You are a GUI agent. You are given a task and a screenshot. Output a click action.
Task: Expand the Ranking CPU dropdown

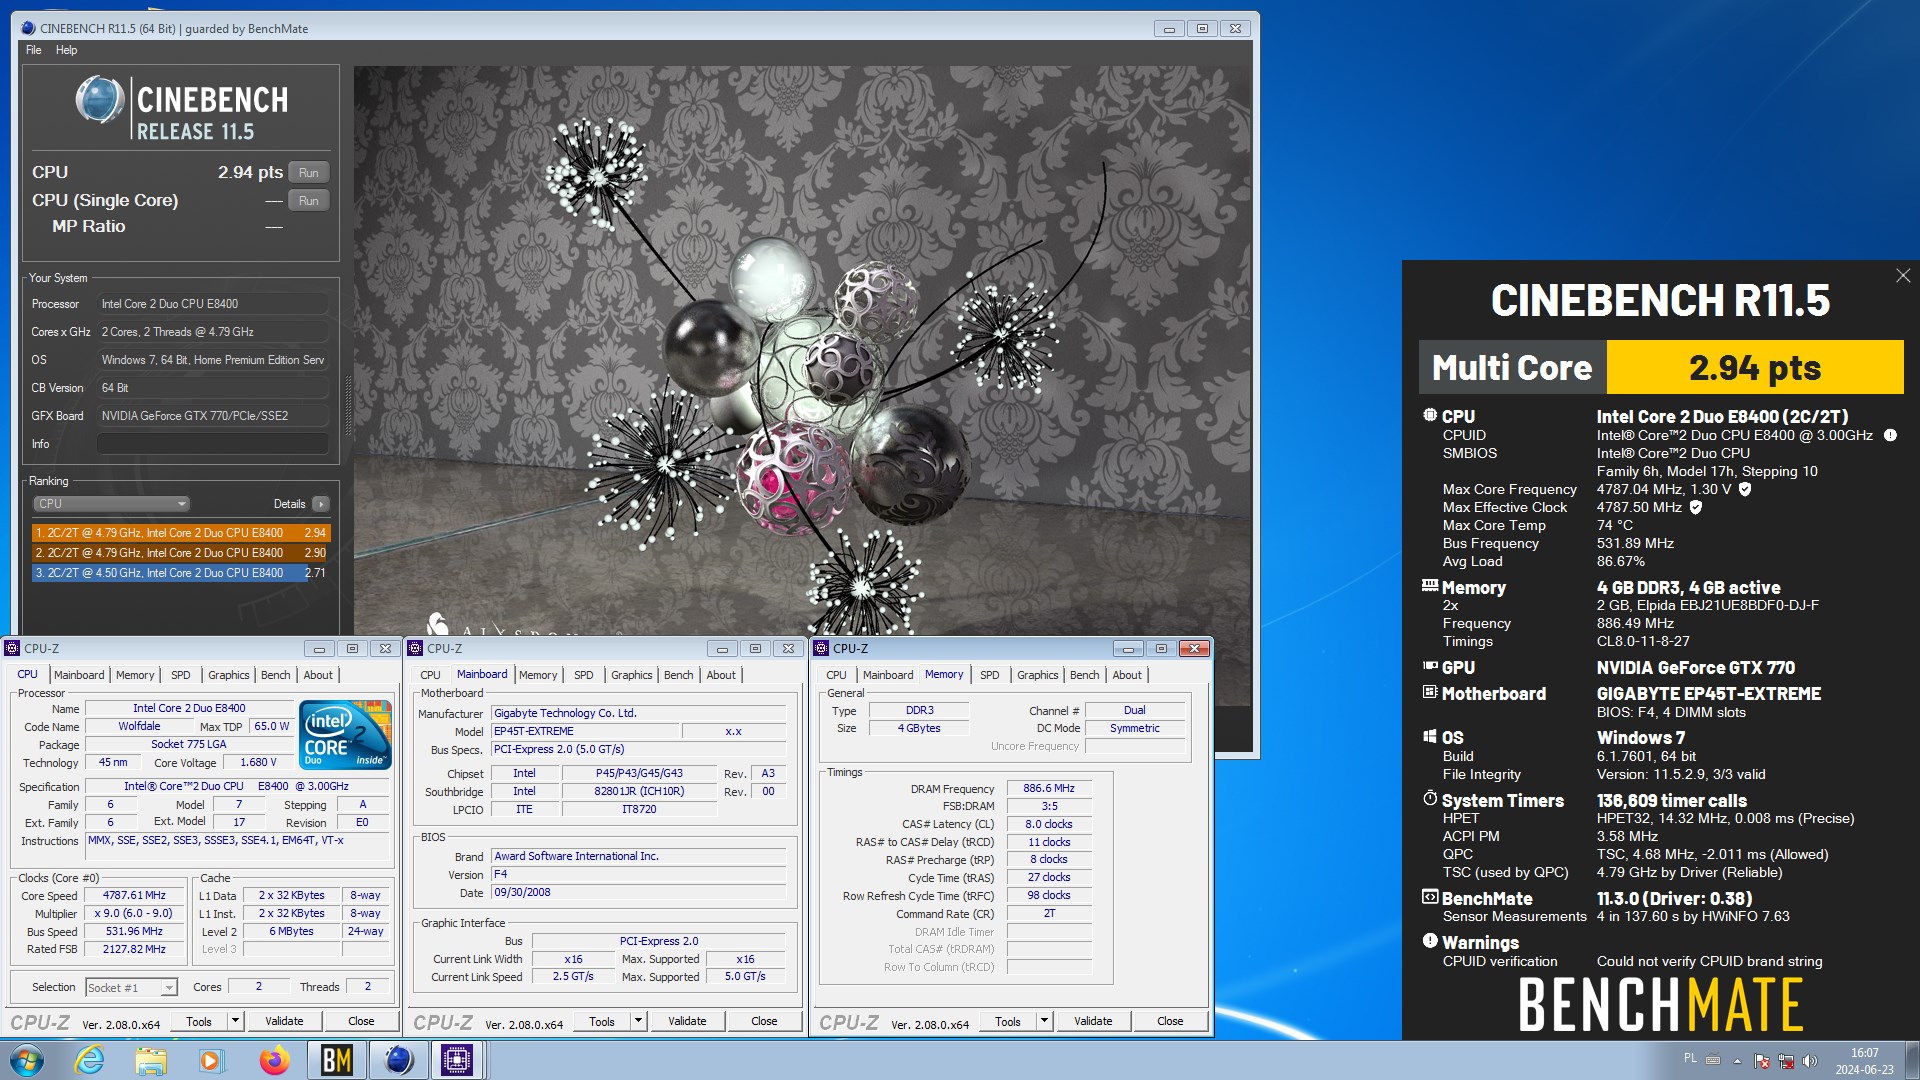pyautogui.click(x=111, y=504)
